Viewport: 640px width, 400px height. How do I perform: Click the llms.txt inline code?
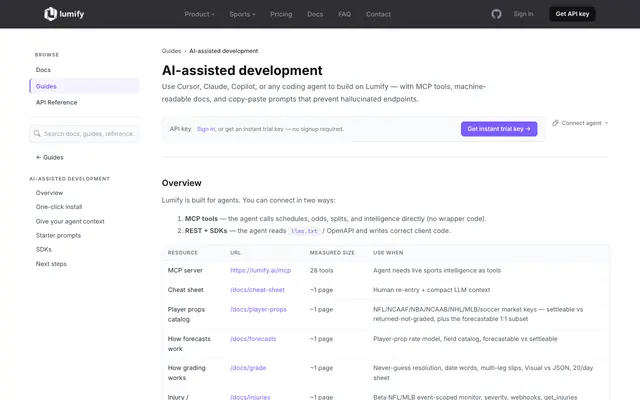pos(304,231)
